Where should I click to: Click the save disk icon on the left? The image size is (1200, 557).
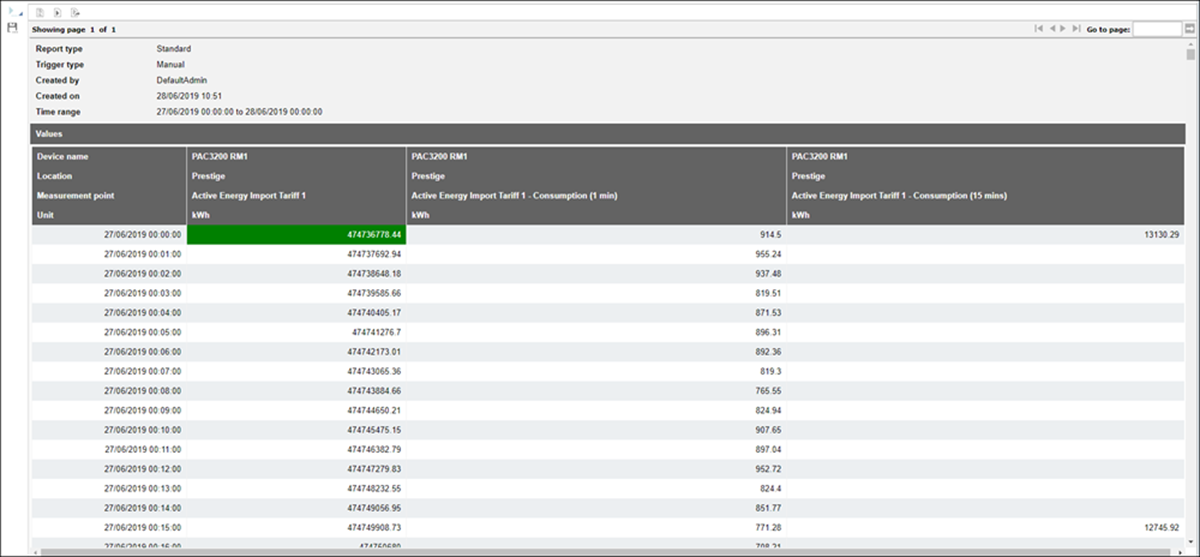click(12, 28)
